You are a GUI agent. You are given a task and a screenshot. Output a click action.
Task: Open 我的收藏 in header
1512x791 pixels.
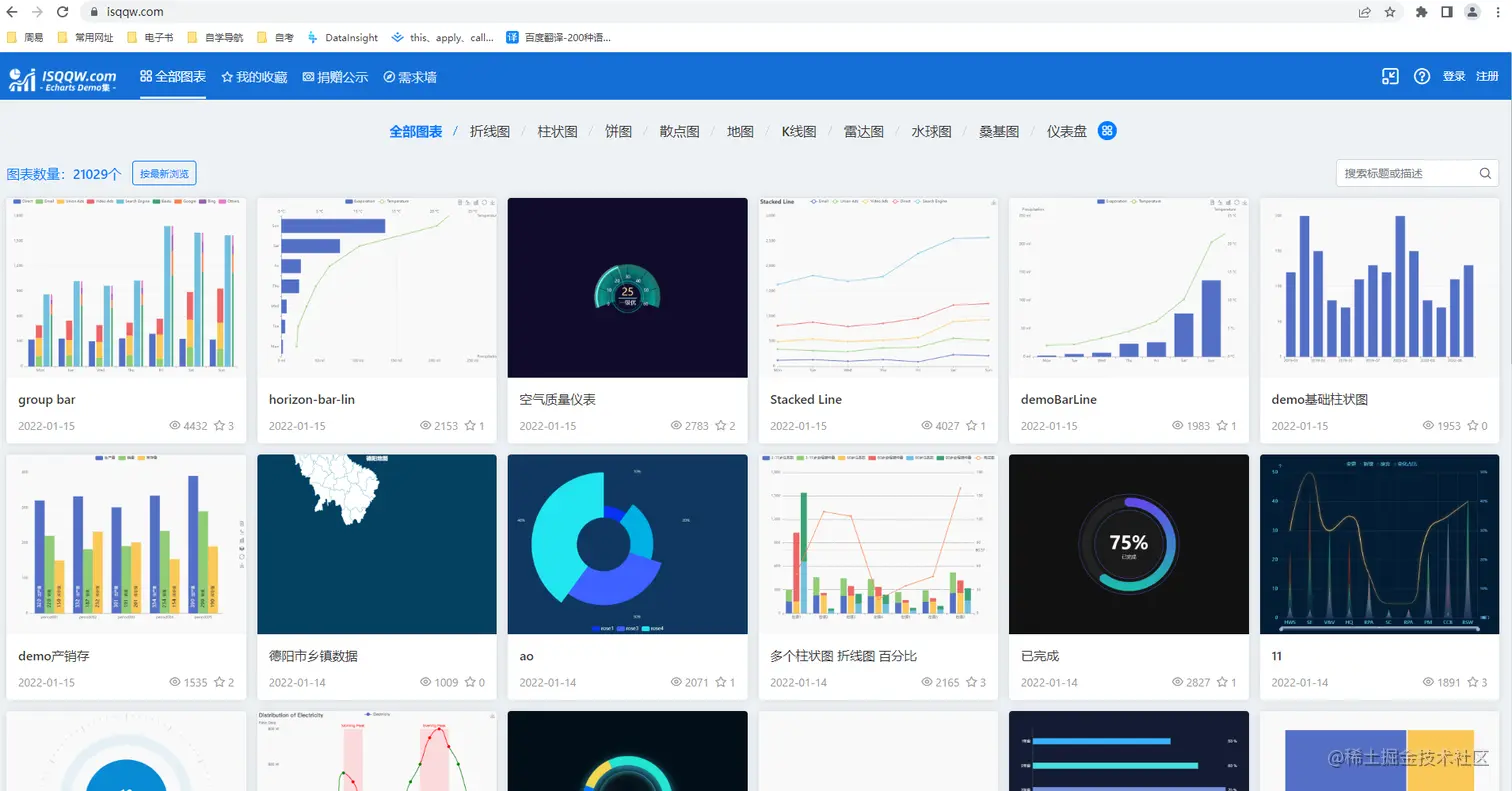(254, 77)
